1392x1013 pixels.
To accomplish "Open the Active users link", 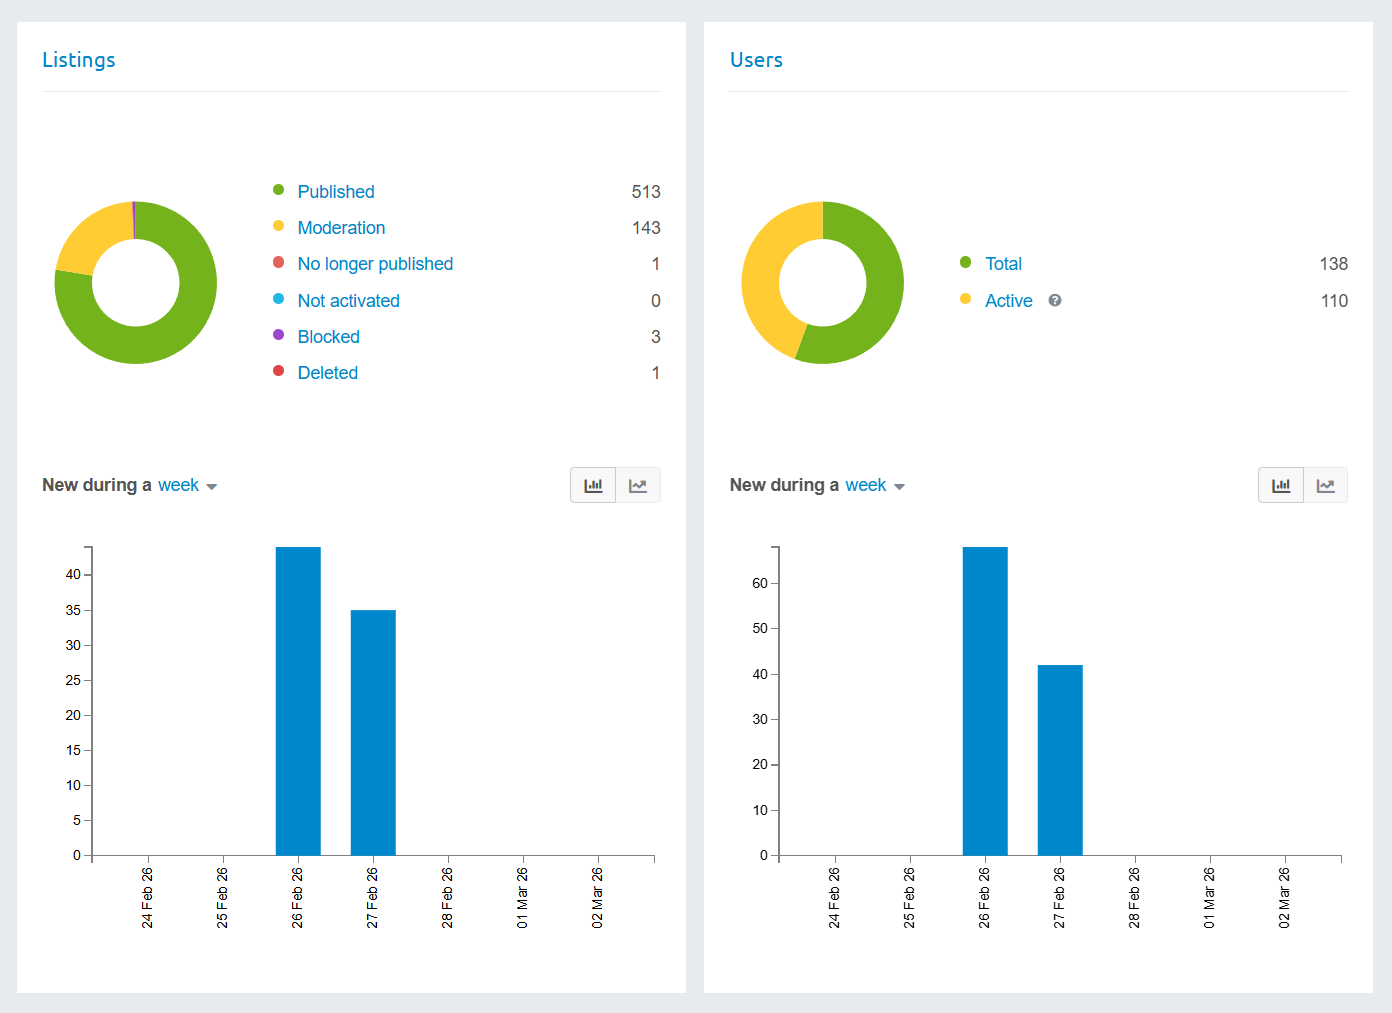I will click(1008, 301).
